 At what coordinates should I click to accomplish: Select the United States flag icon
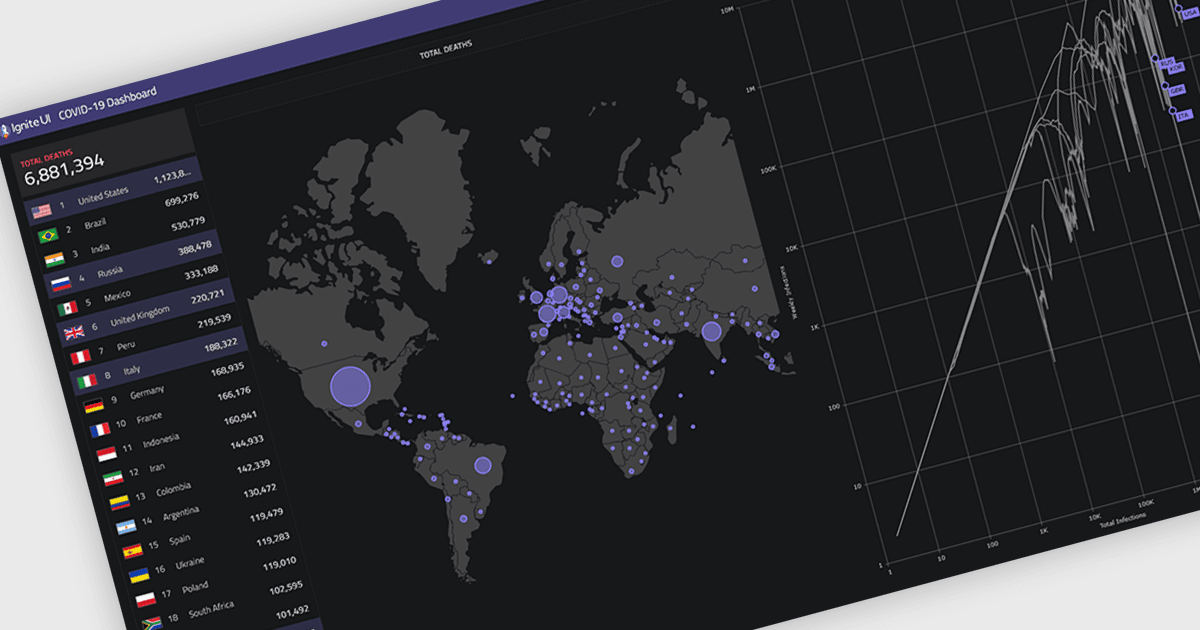pyautogui.click(x=40, y=211)
